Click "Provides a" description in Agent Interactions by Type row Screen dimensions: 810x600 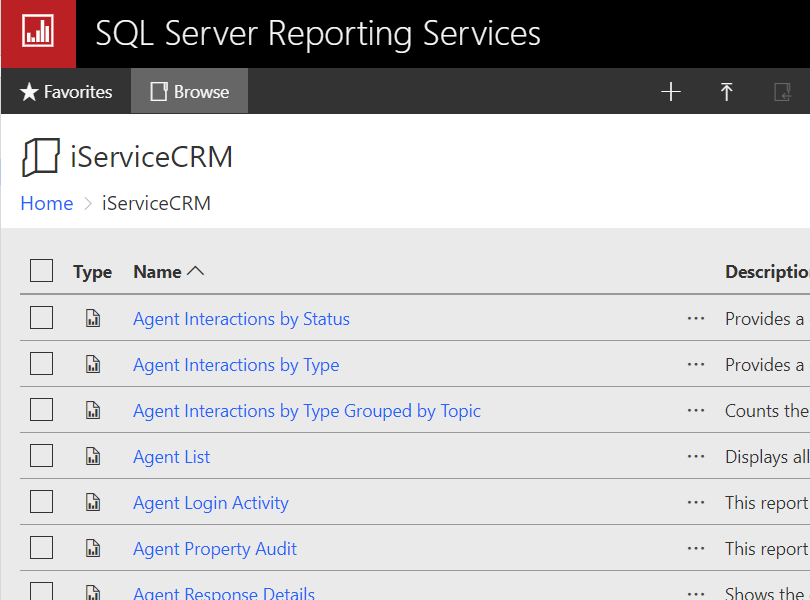point(765,365)
